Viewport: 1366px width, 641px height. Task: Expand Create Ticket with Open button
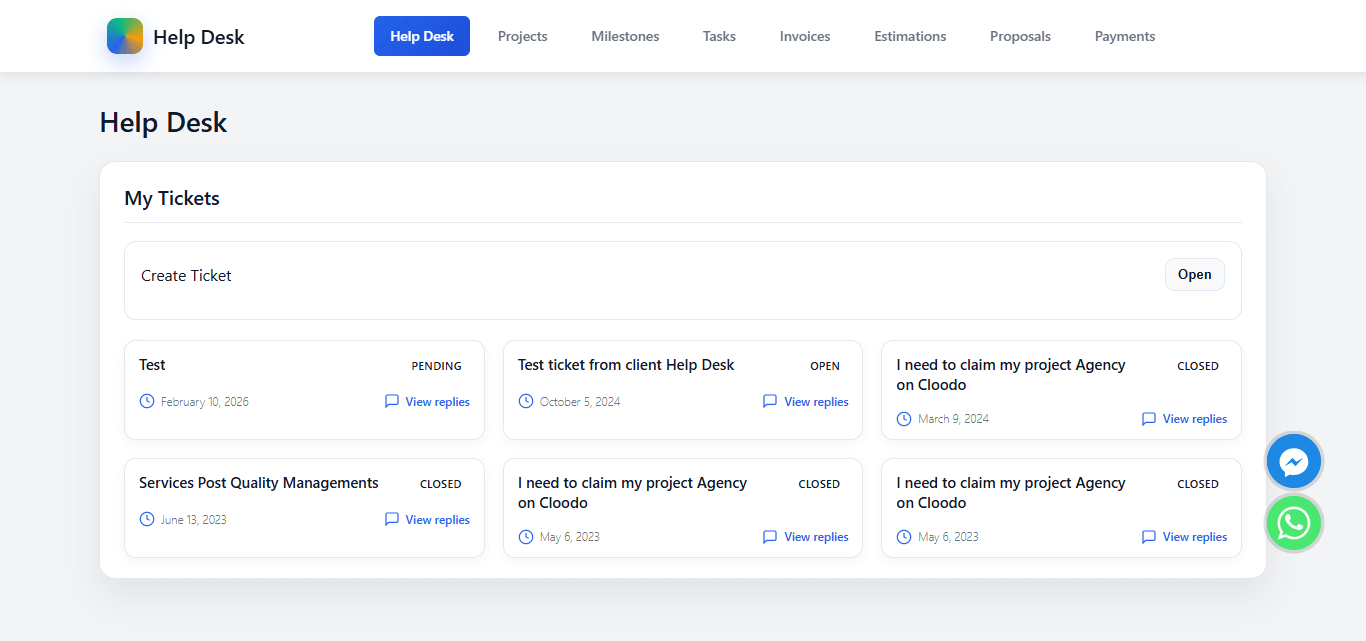[x=1194, y=275]
